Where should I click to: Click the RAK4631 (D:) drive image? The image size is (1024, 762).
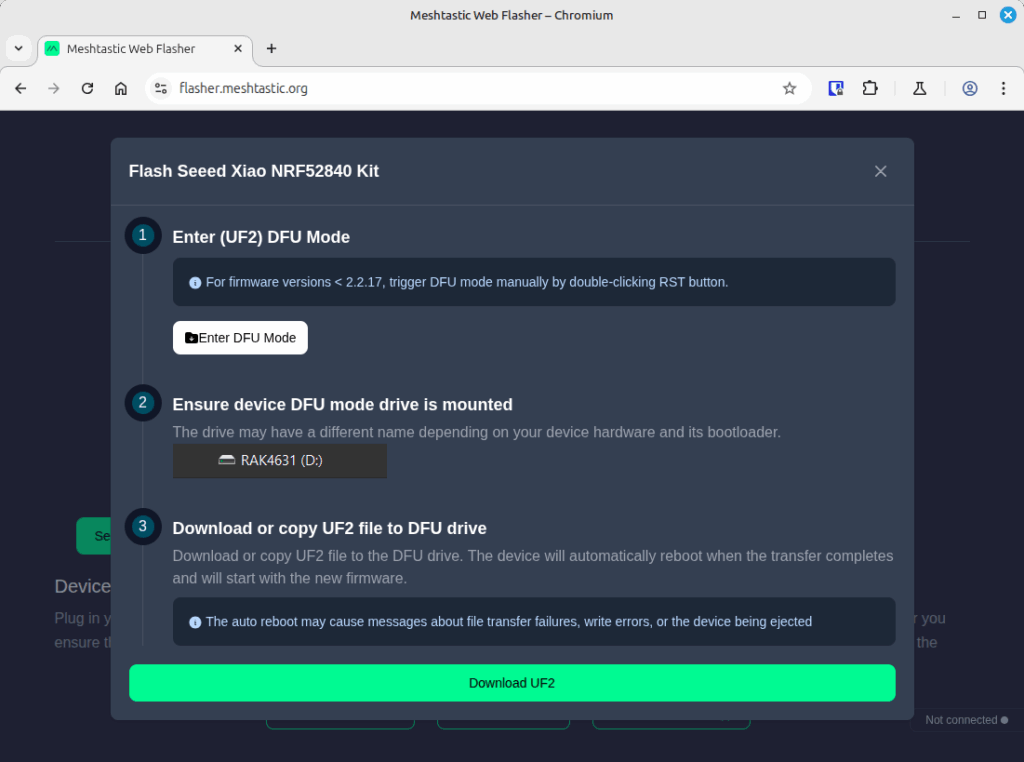[280, 461]
